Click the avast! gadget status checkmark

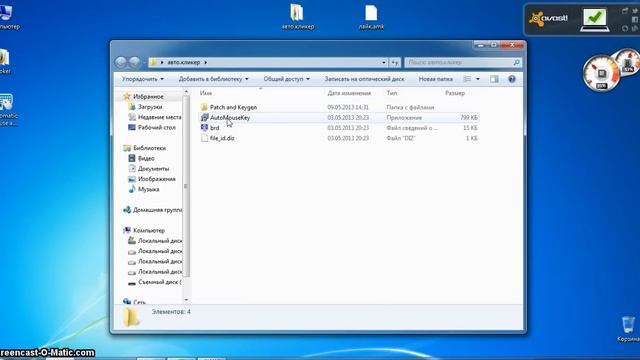(594, 19)
